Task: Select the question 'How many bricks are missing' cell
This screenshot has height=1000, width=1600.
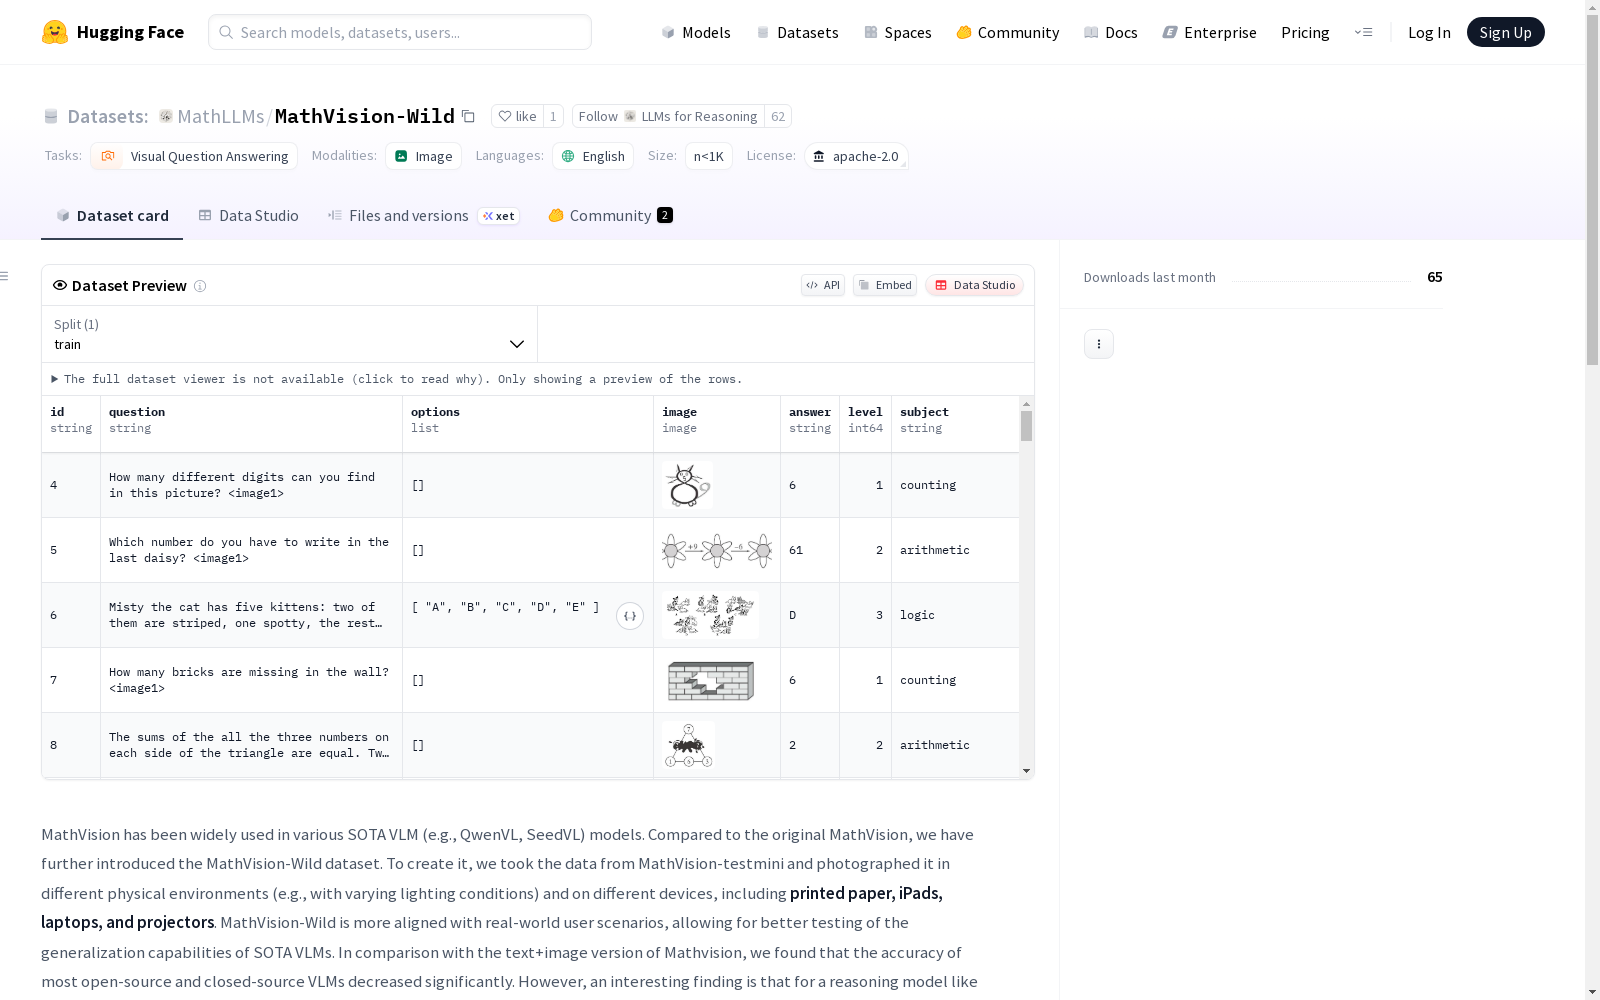Action: point(251,680)
